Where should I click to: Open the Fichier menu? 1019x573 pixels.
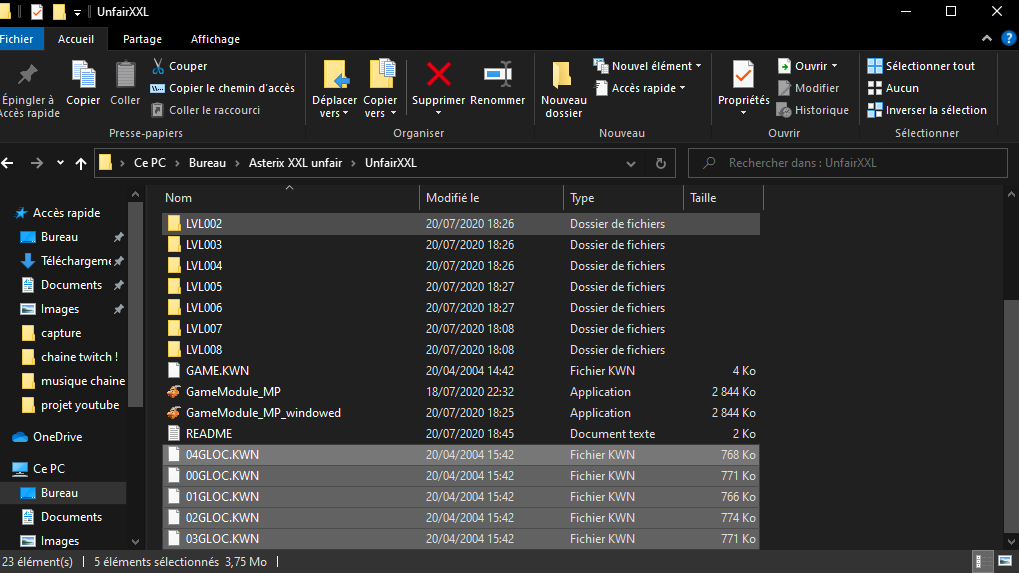(x=19, y=39)
